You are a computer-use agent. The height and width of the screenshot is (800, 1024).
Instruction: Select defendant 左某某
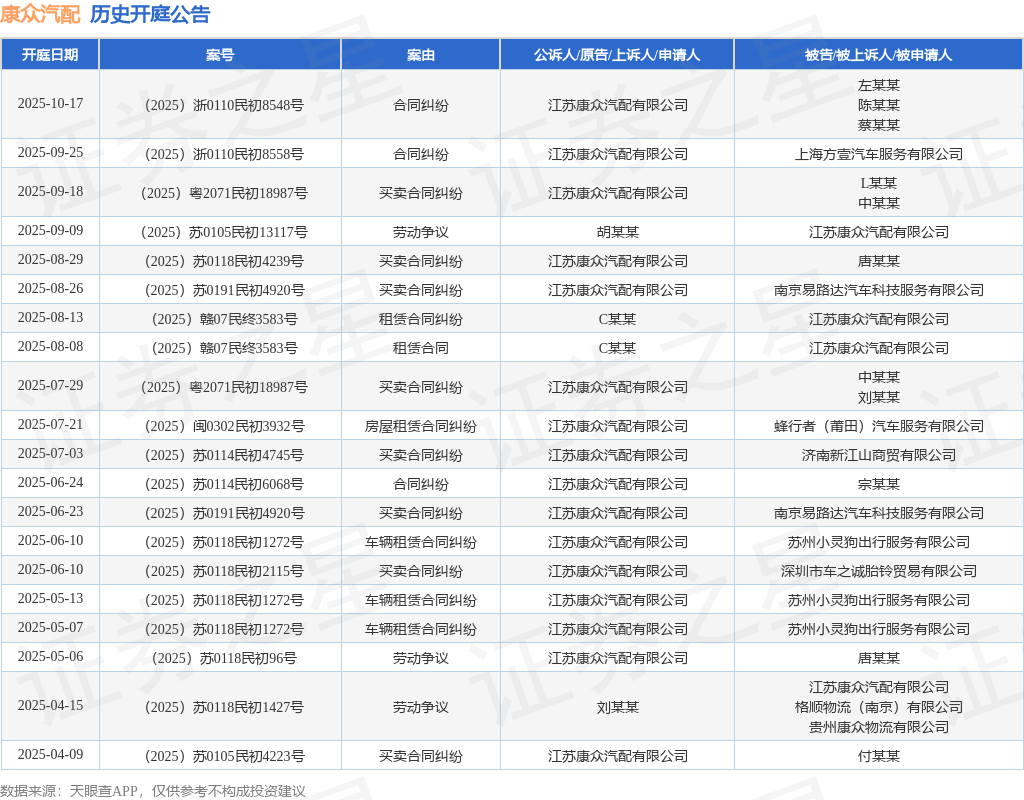coord(878,85)
